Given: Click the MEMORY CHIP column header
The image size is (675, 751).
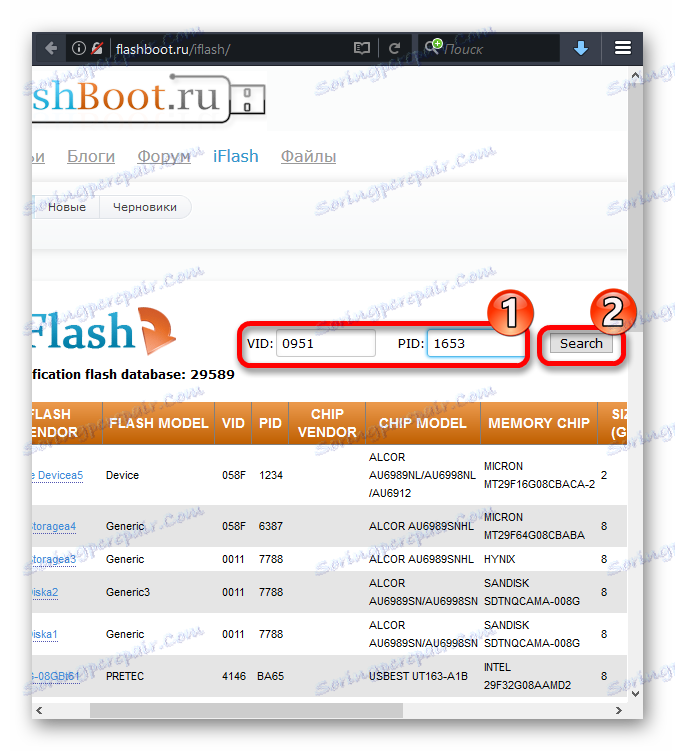Looking at the screenshot, I should point(539,423).
